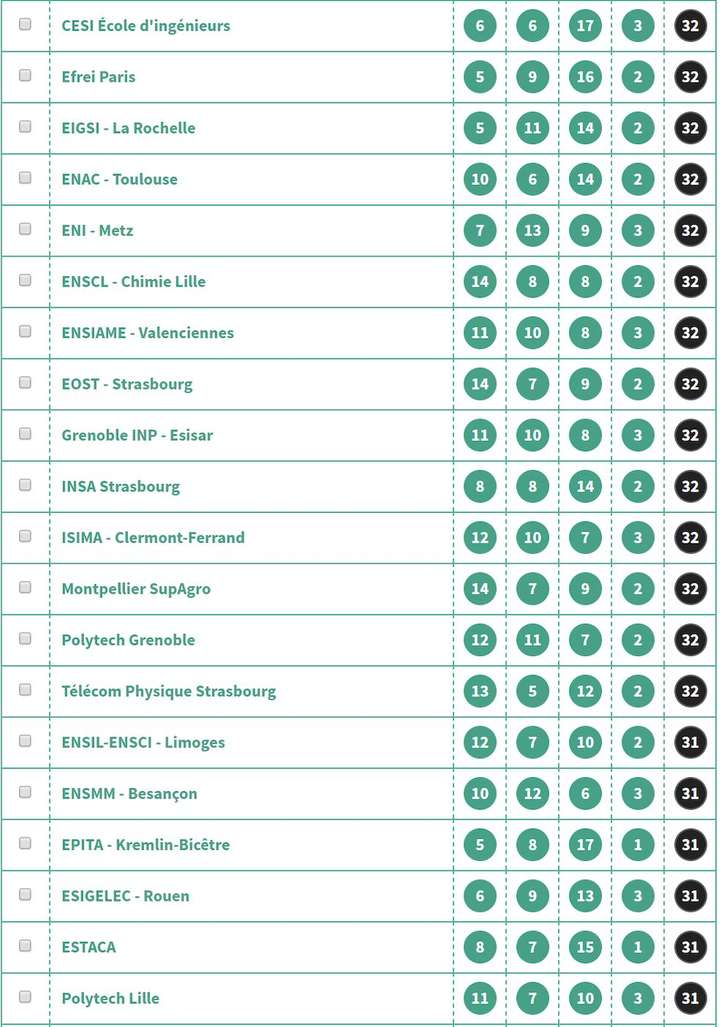The image size is (720, 1027).
Task: Click the green 17 badge in EPITA row
Action: coord(585,845)
